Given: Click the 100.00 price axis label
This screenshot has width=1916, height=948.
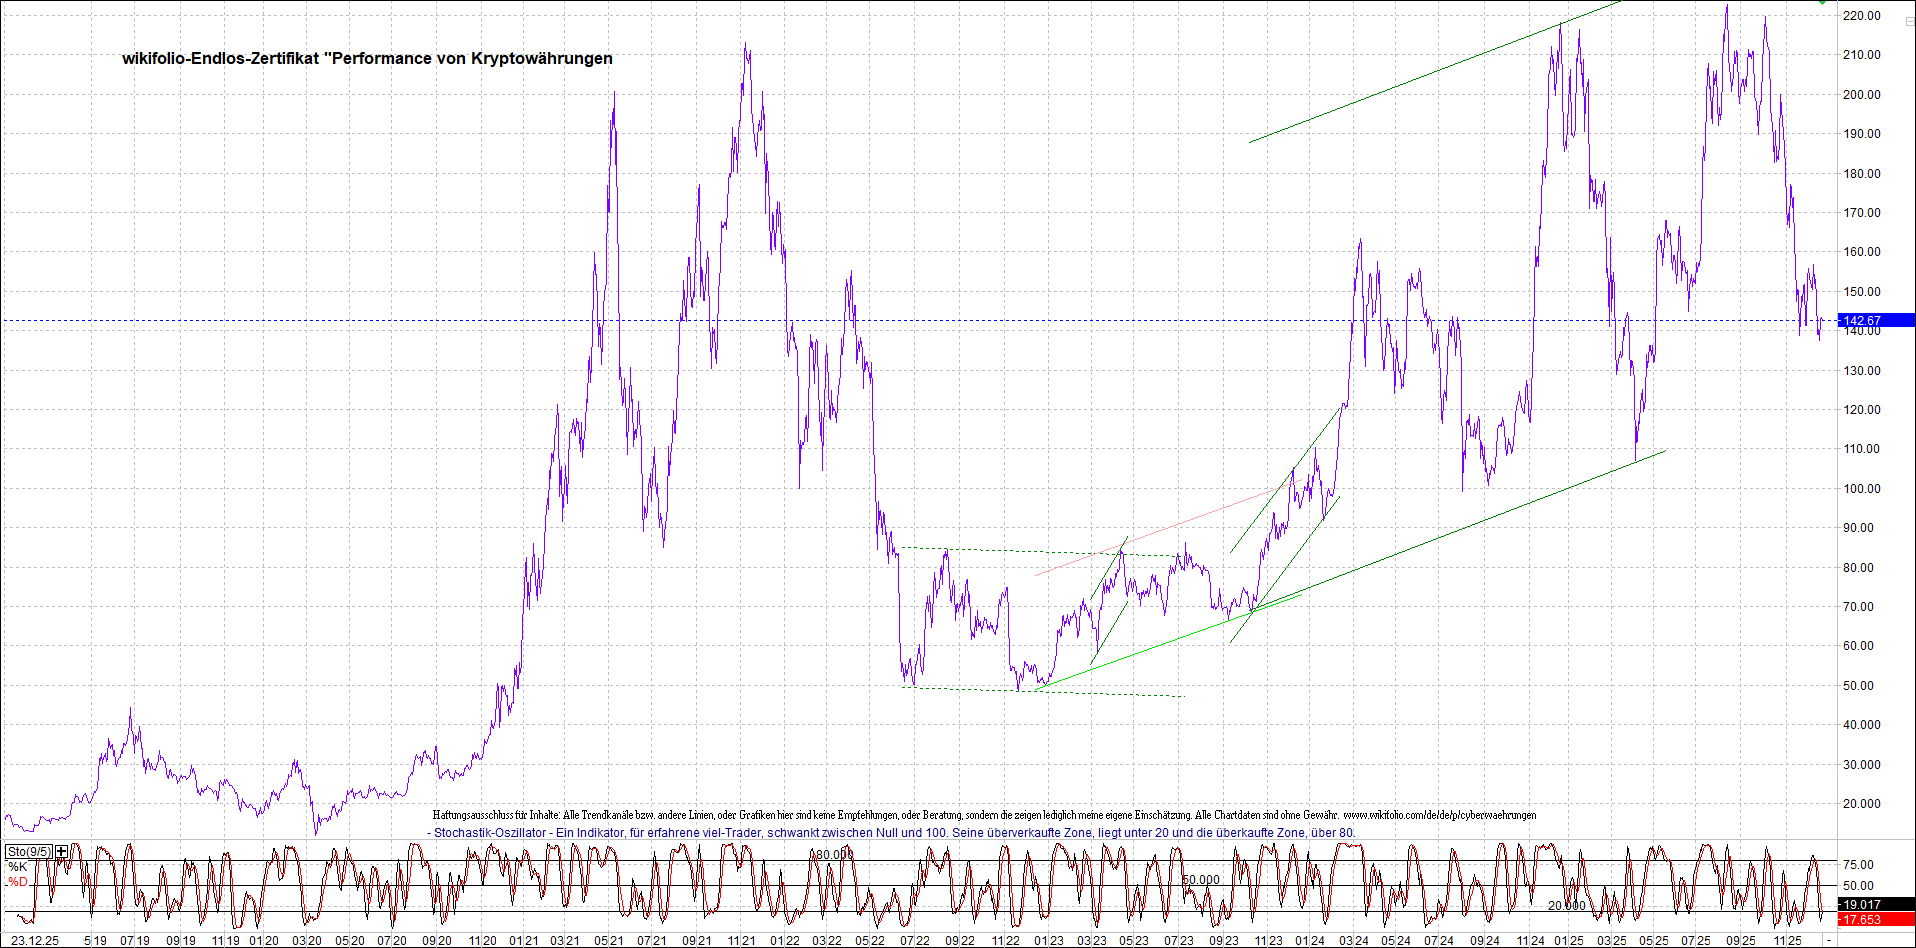Looking at the screenshot, I should click(x=1861, y=489).
